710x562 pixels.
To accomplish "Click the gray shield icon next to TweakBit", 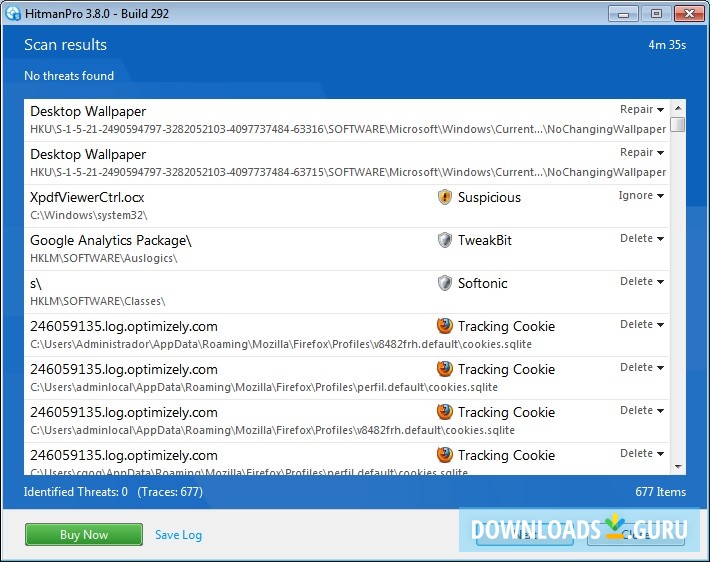I will click(x=445, y=240).
